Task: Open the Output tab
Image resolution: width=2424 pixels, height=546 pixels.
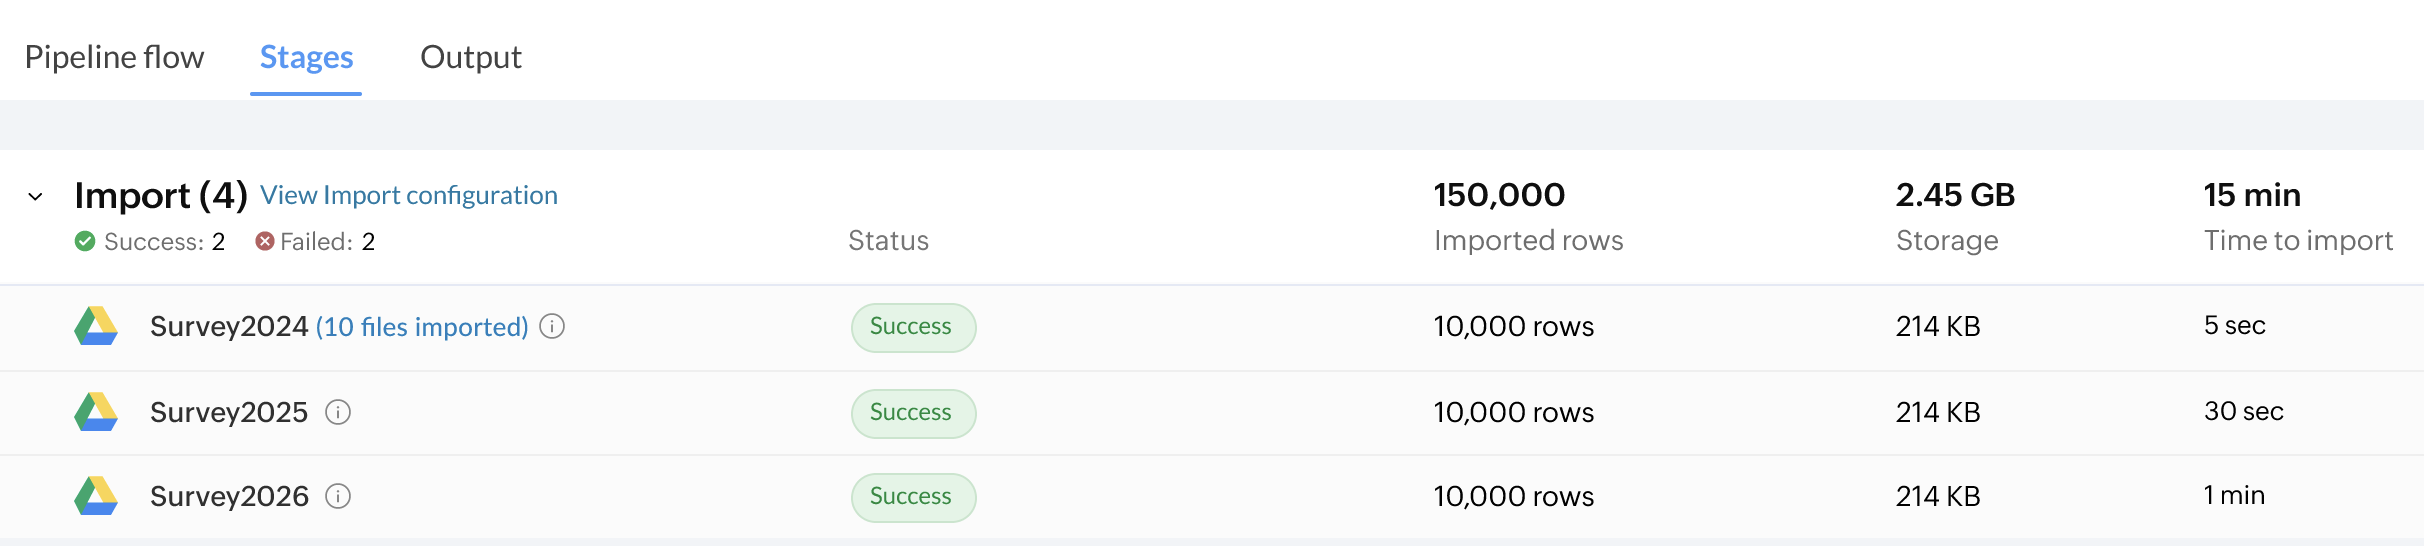Action: coord(470,57)
